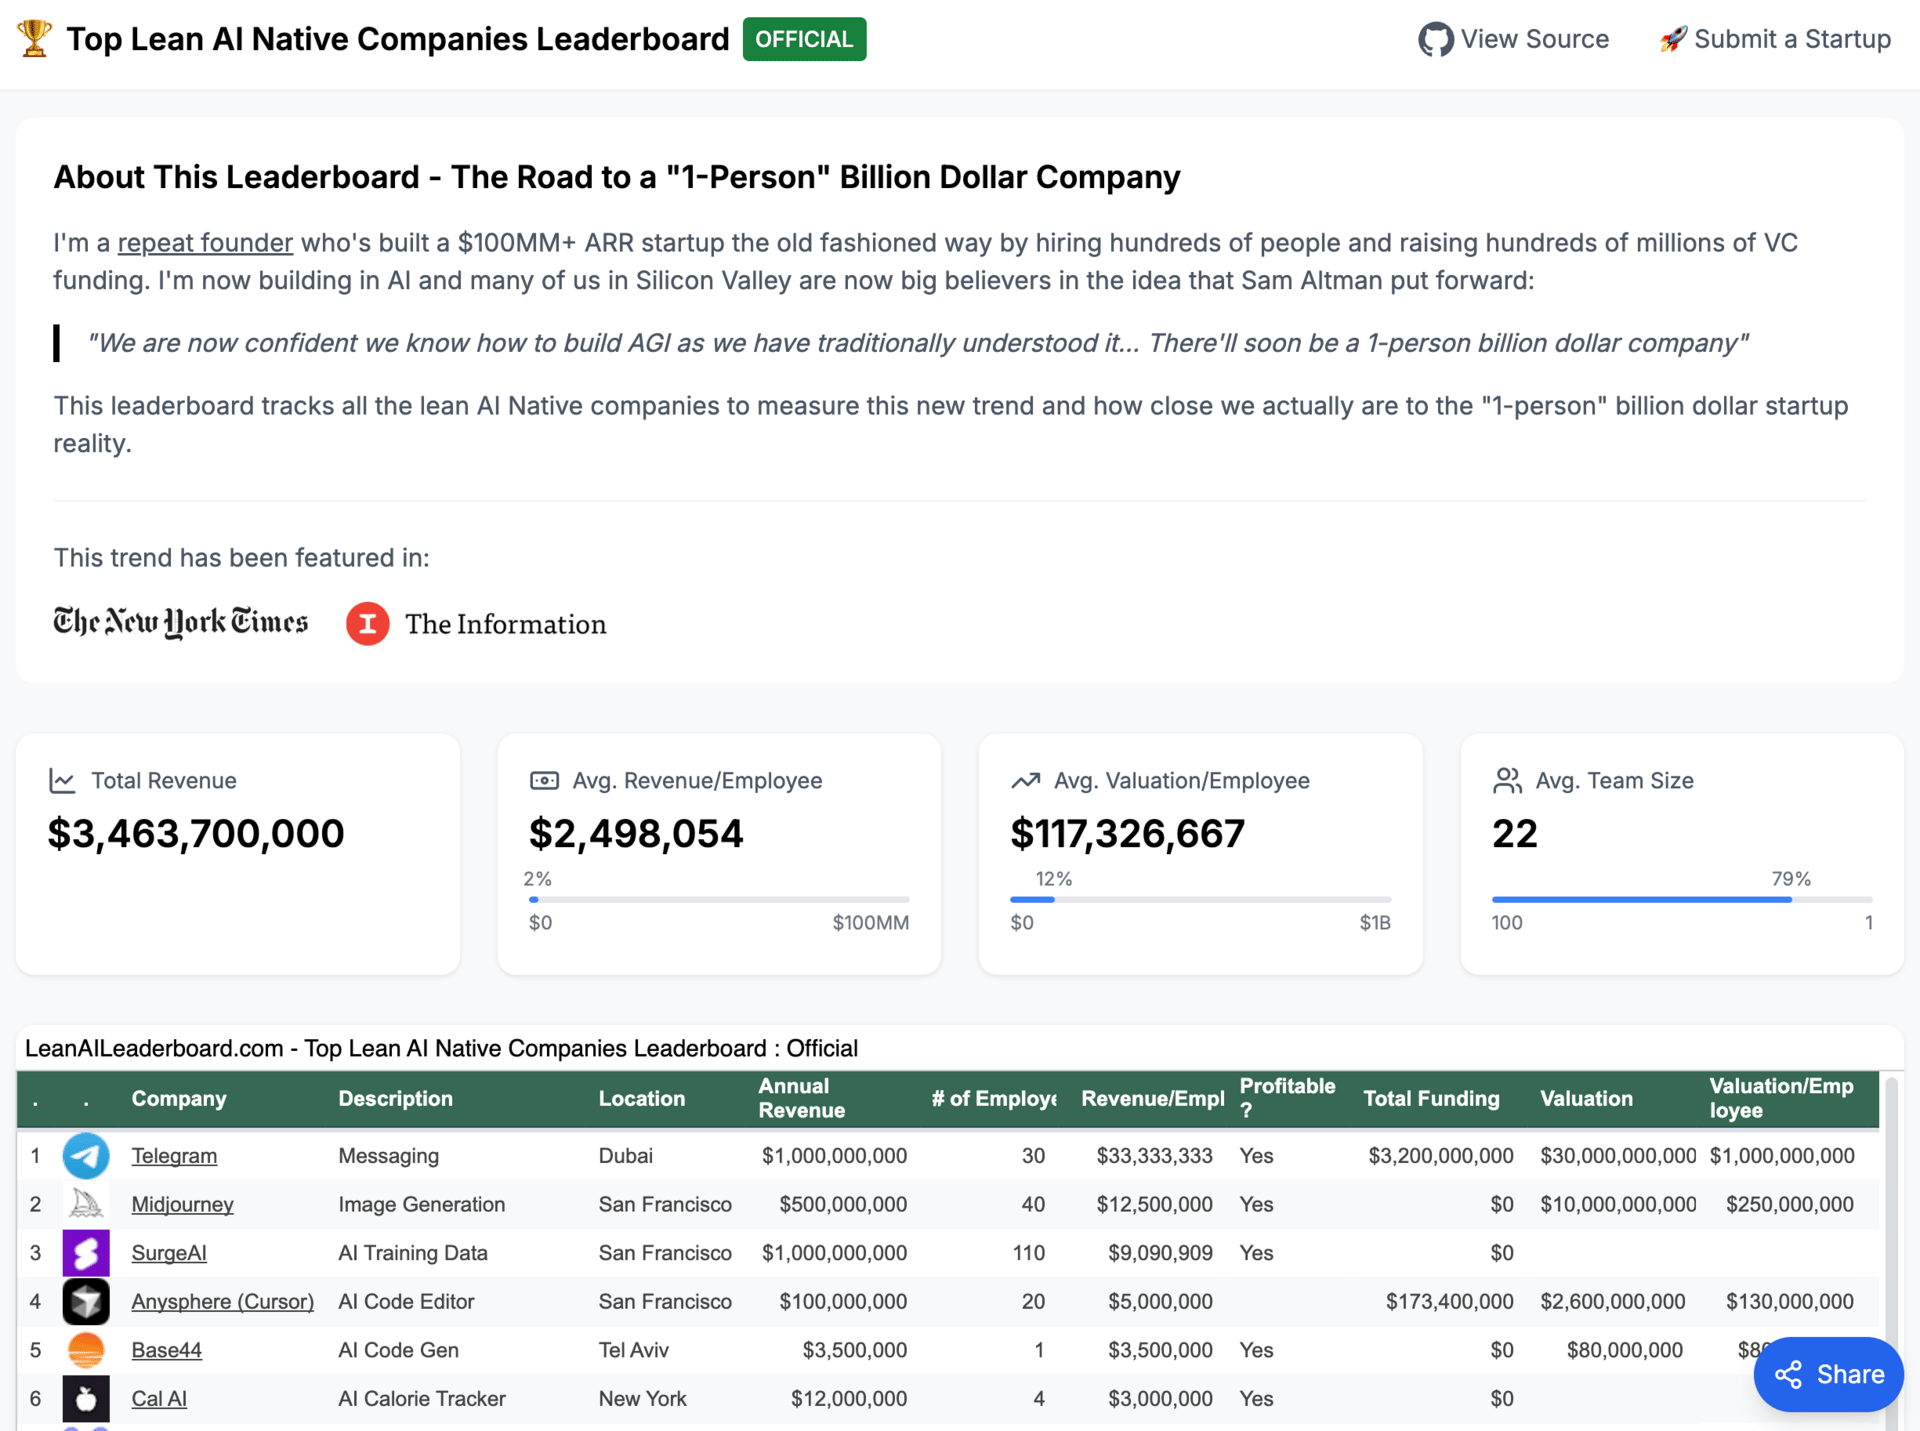This screenshot has height=1431, width=1920.
Task: Click the About This Leaderboard heading
Action: pyautogui.click(x=616, y=177)
